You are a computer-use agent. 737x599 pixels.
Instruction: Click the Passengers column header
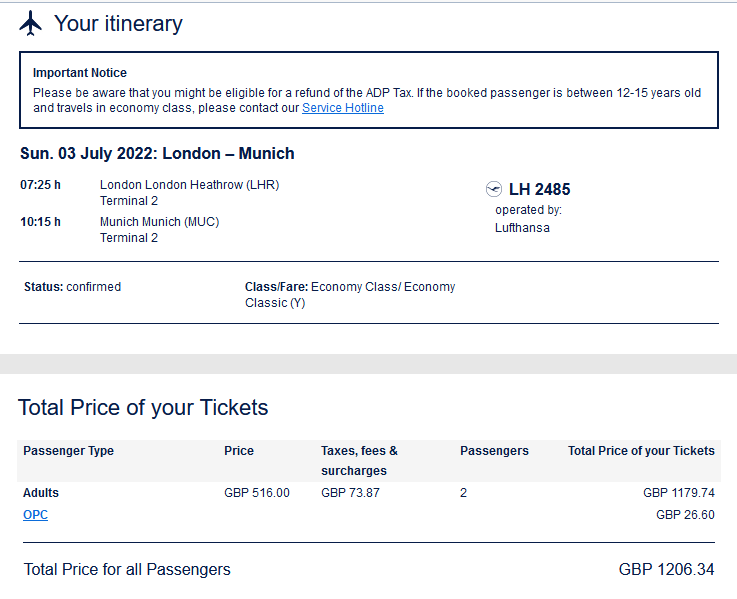click(494, 451)
